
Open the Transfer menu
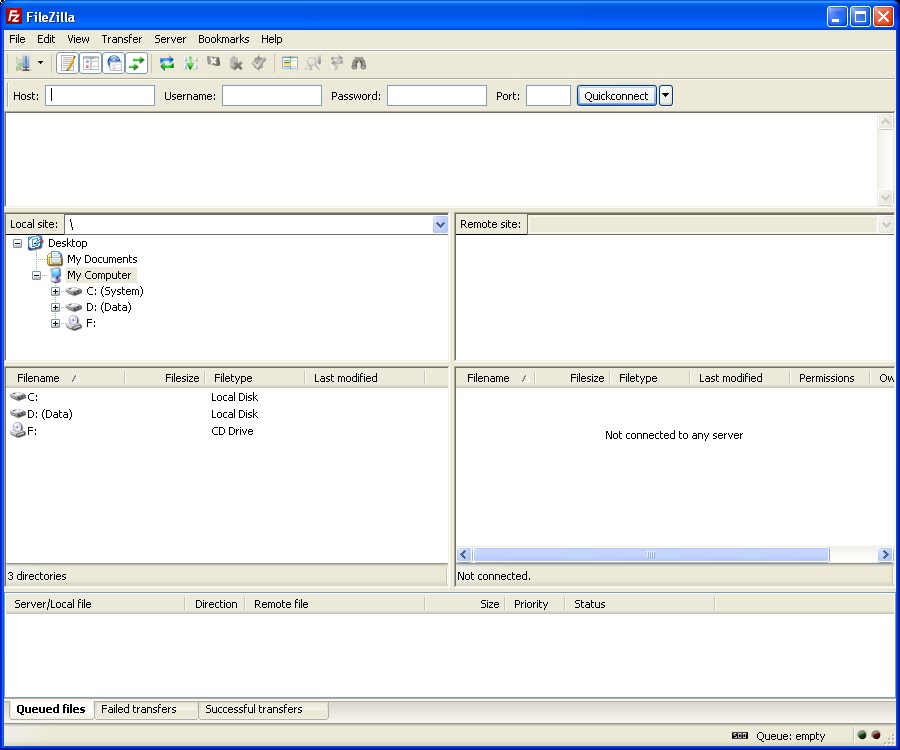[x=121, y=39]
